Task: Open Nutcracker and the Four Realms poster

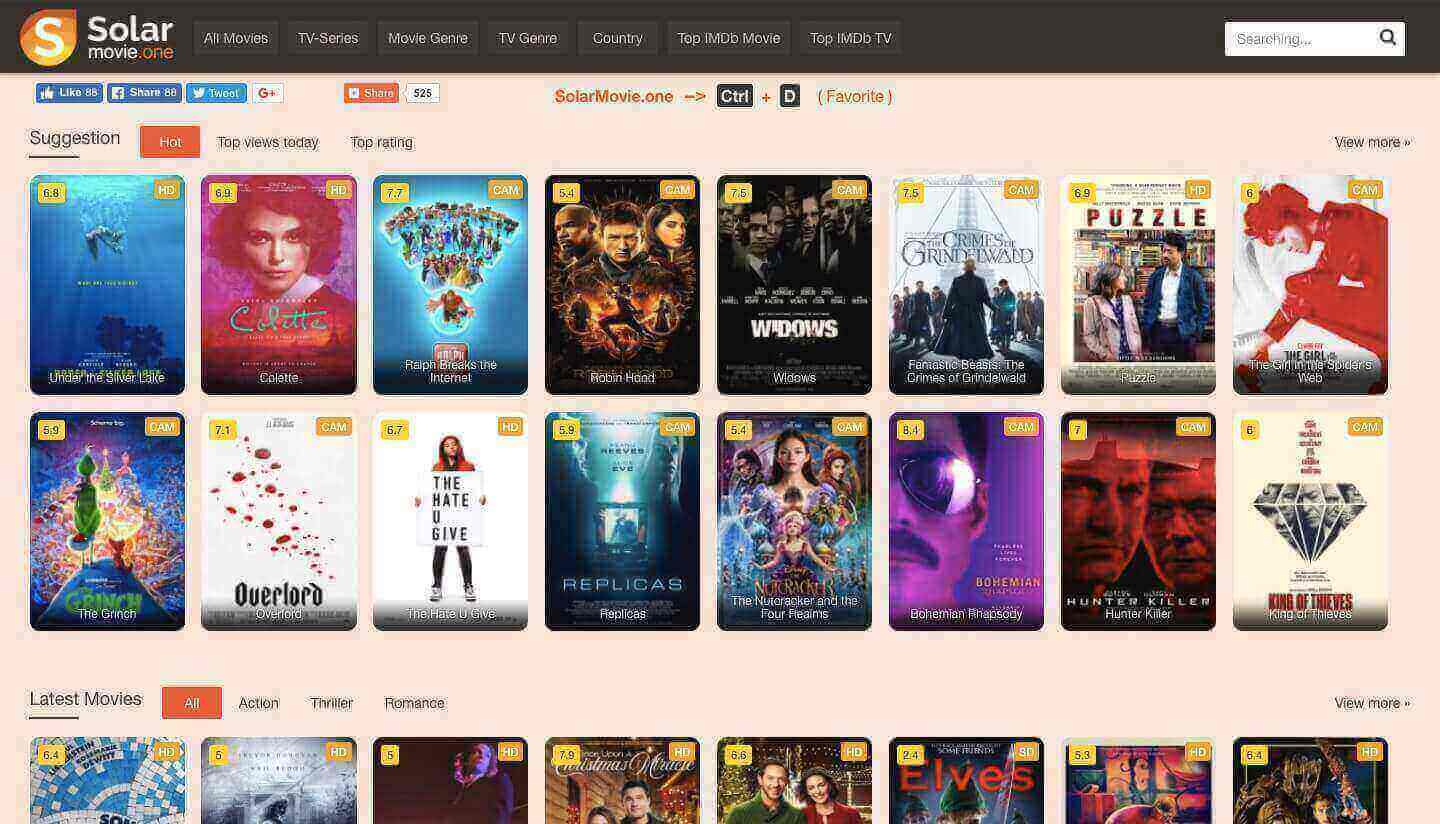Action: (x=794, y=521)
